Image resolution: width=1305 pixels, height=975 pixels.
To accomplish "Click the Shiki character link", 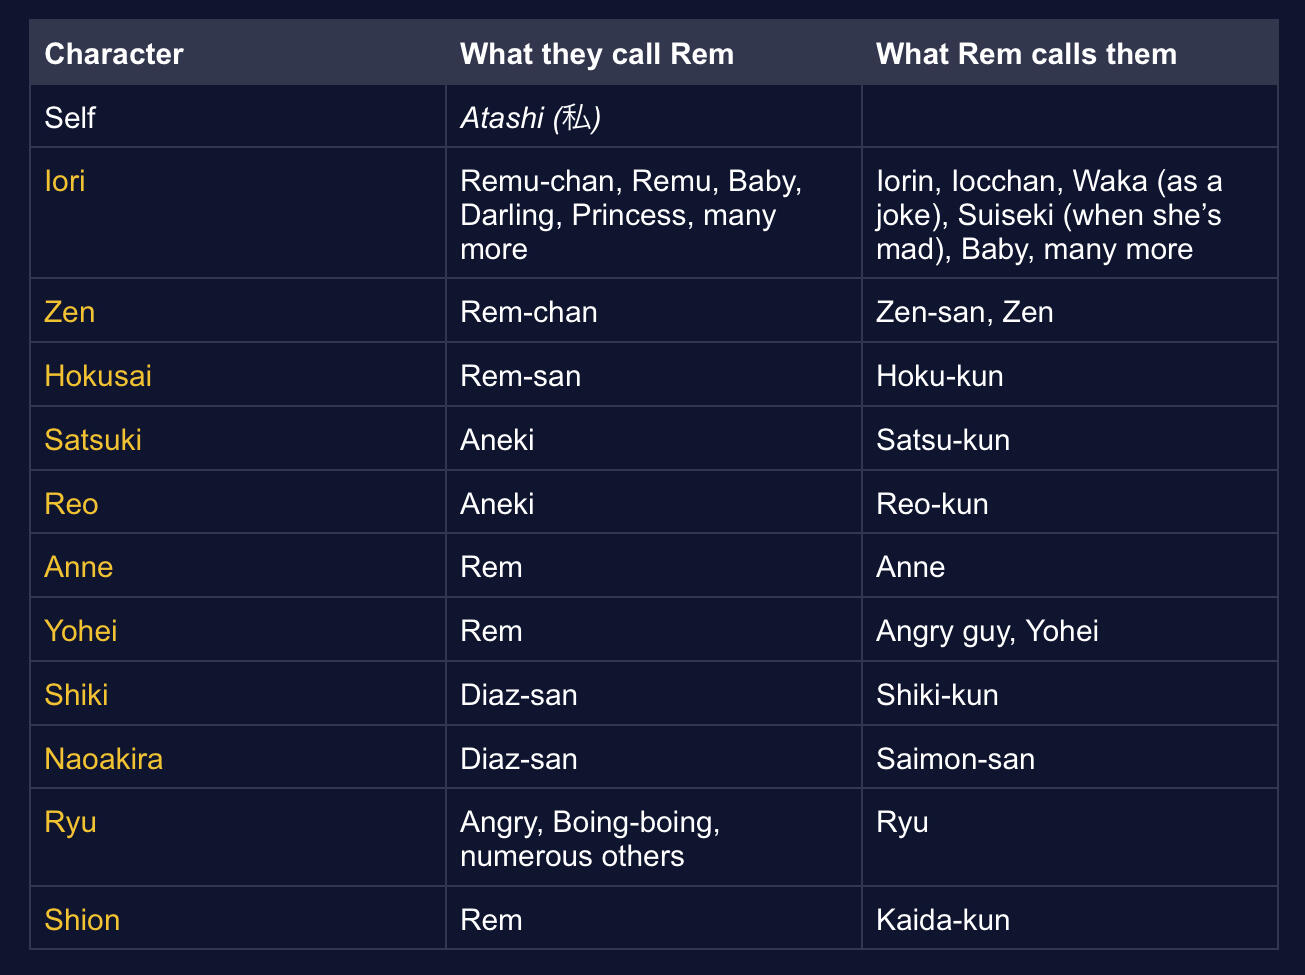I will 76,695.
